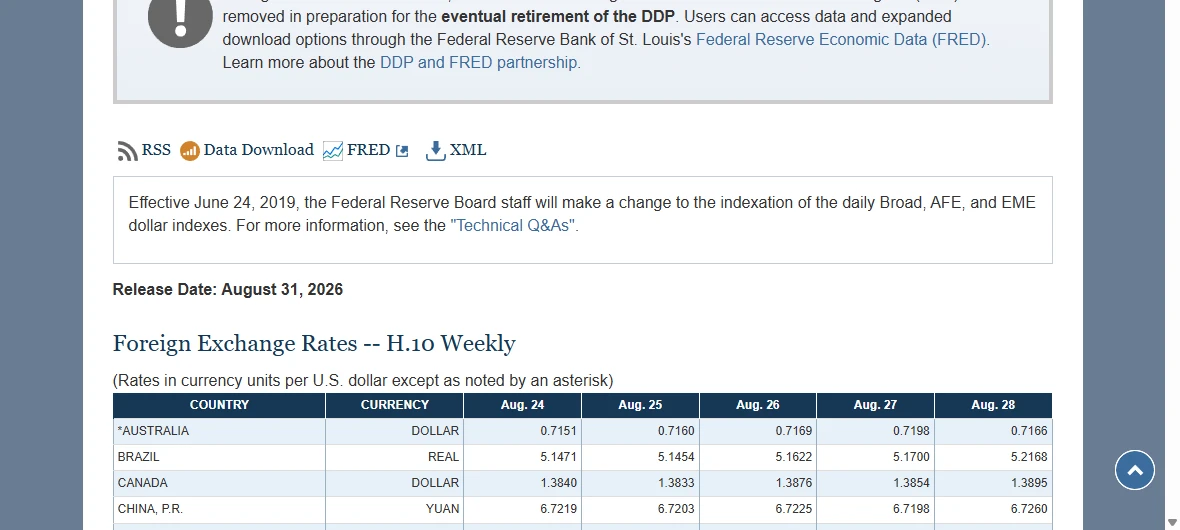Image resolution: width=1180 pixels, height=530 pixels.
Task: Click the Aug. 25 column header
Action: (640, 405)
